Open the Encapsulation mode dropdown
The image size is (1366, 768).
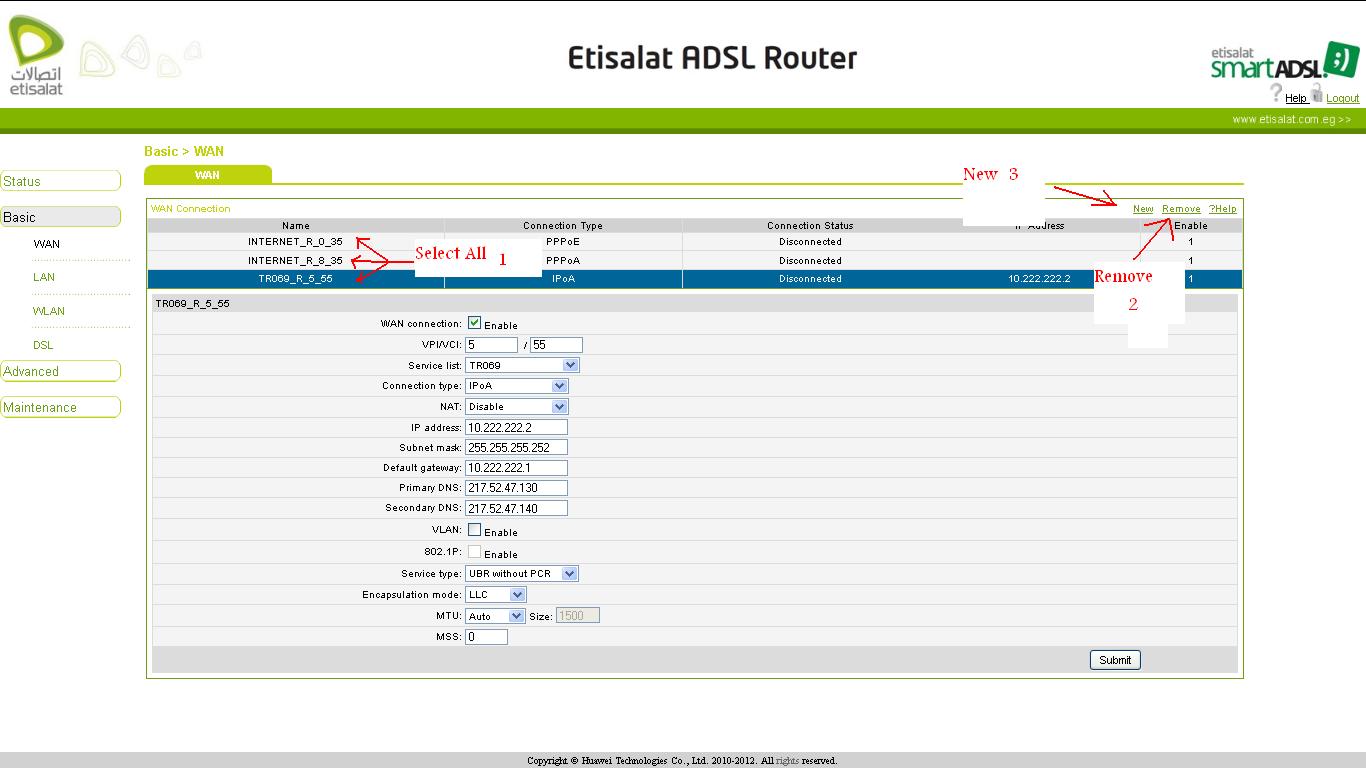(x=496, y=595)
